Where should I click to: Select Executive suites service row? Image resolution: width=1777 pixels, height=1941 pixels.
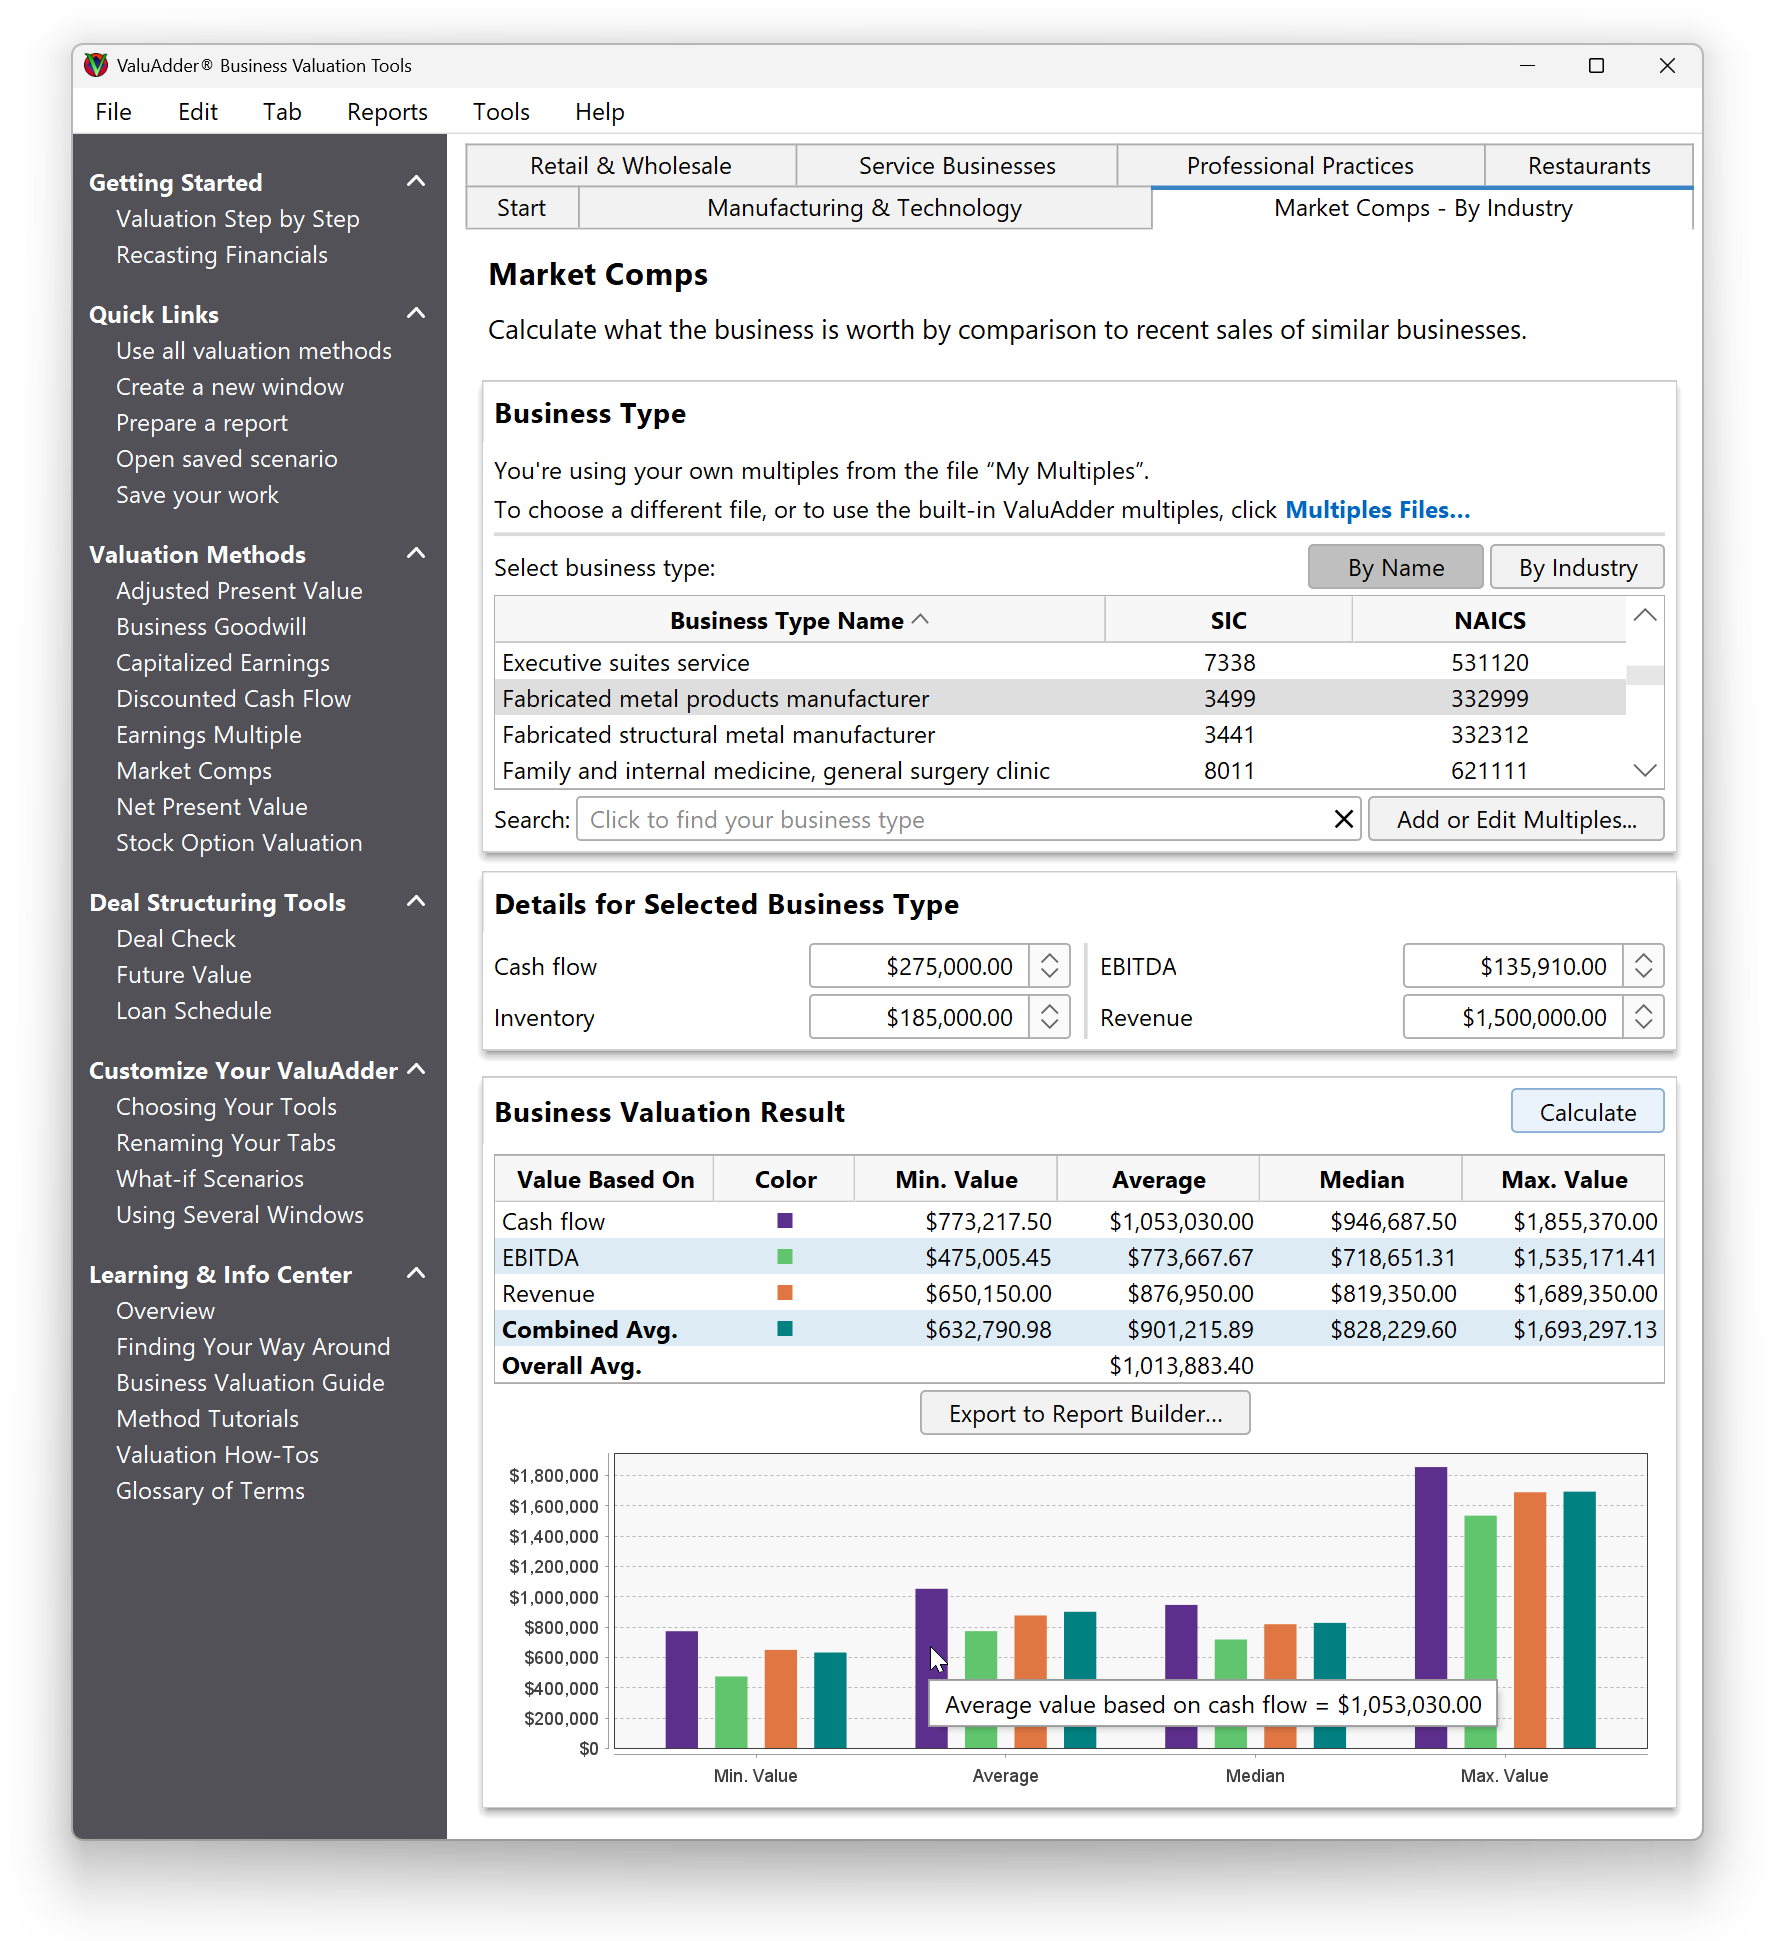click(x=1061, y=662)
